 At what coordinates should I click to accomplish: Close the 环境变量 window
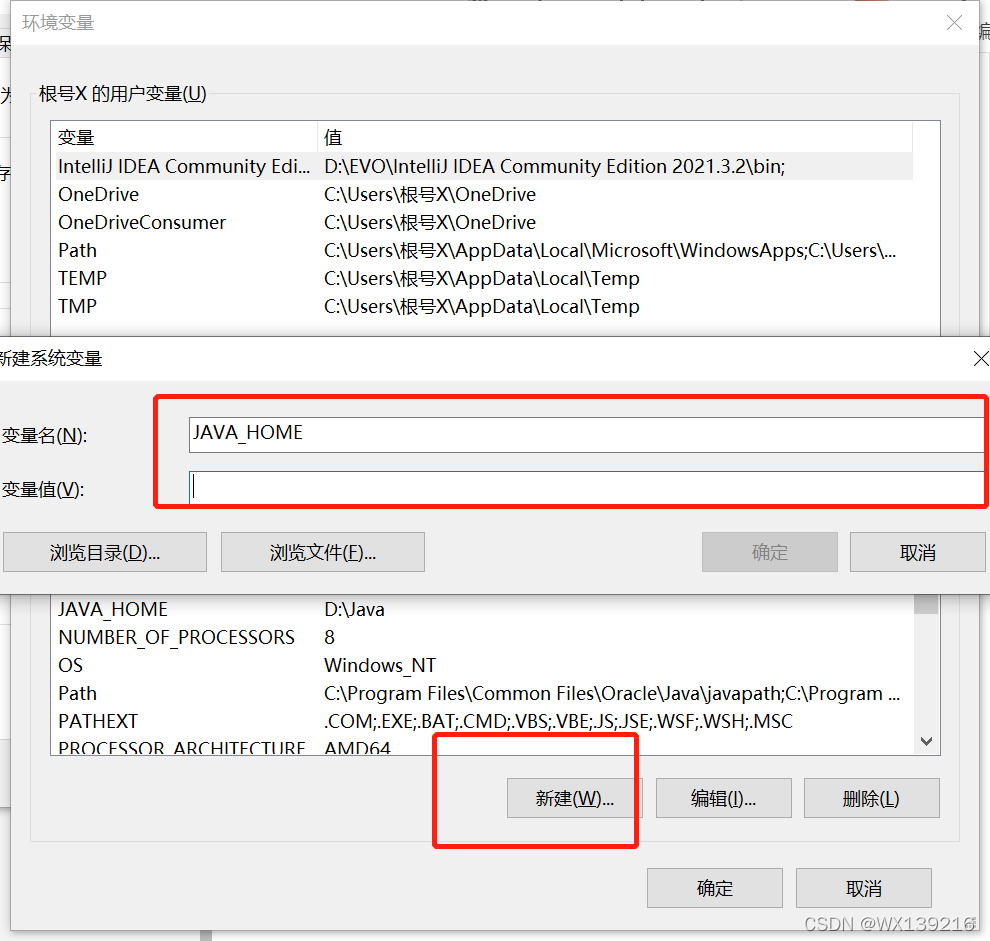point(954,23)
